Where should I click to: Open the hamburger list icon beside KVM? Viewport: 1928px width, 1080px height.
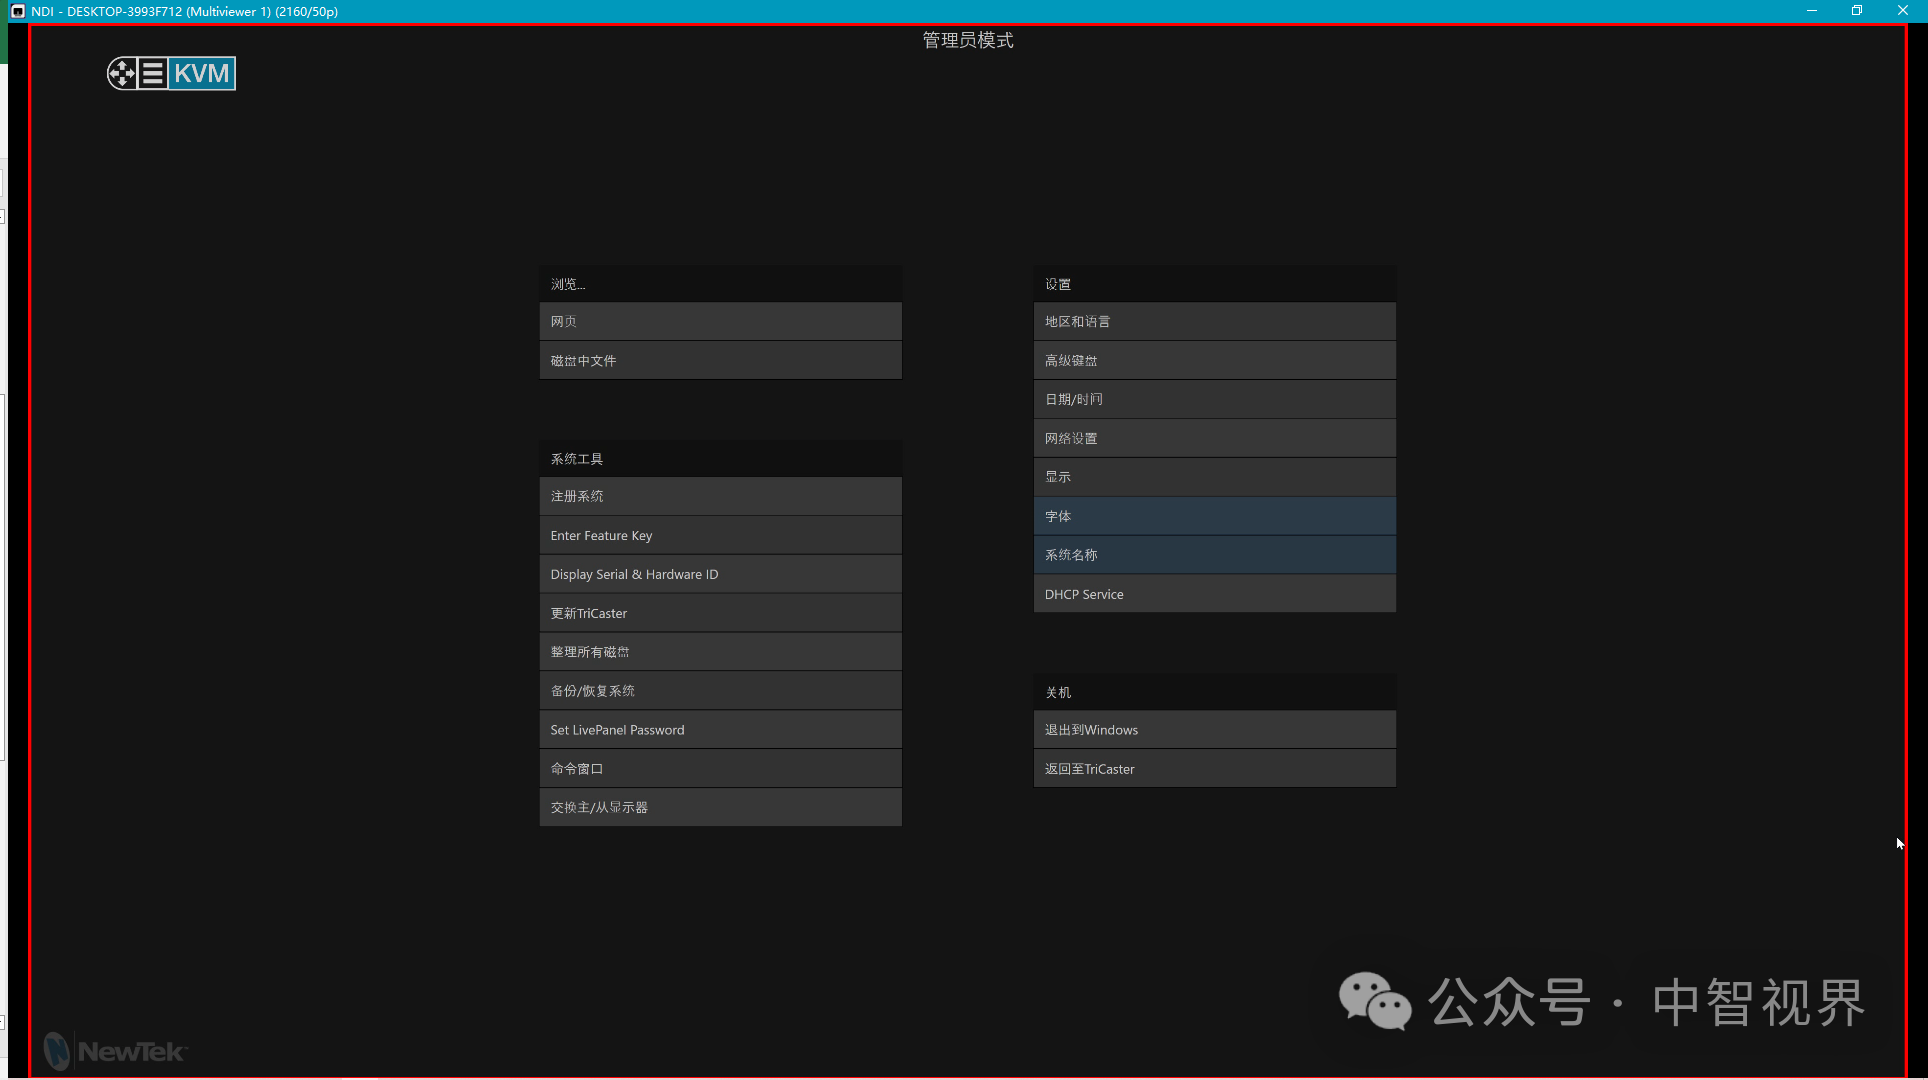(152, 73)
